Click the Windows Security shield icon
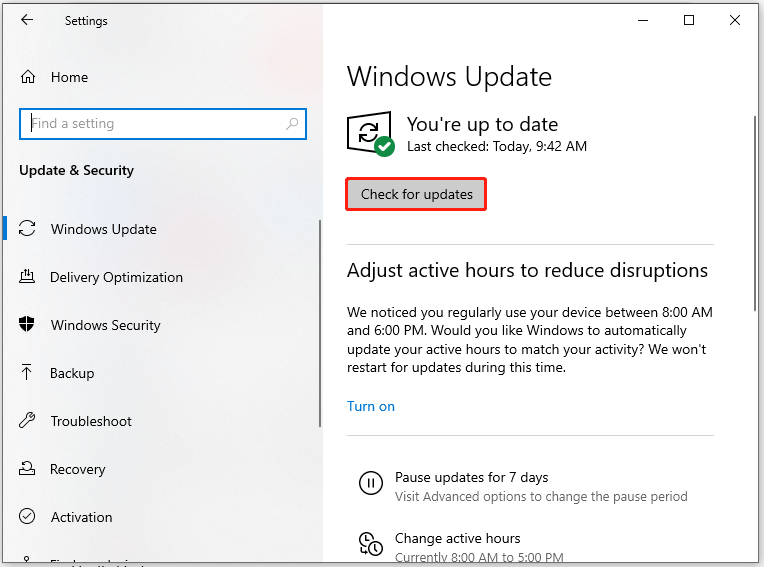 coord(27,324)
